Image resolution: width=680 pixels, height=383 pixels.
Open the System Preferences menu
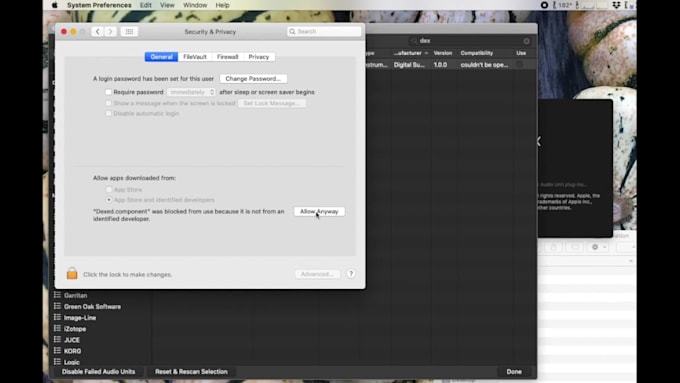[99, 5]
